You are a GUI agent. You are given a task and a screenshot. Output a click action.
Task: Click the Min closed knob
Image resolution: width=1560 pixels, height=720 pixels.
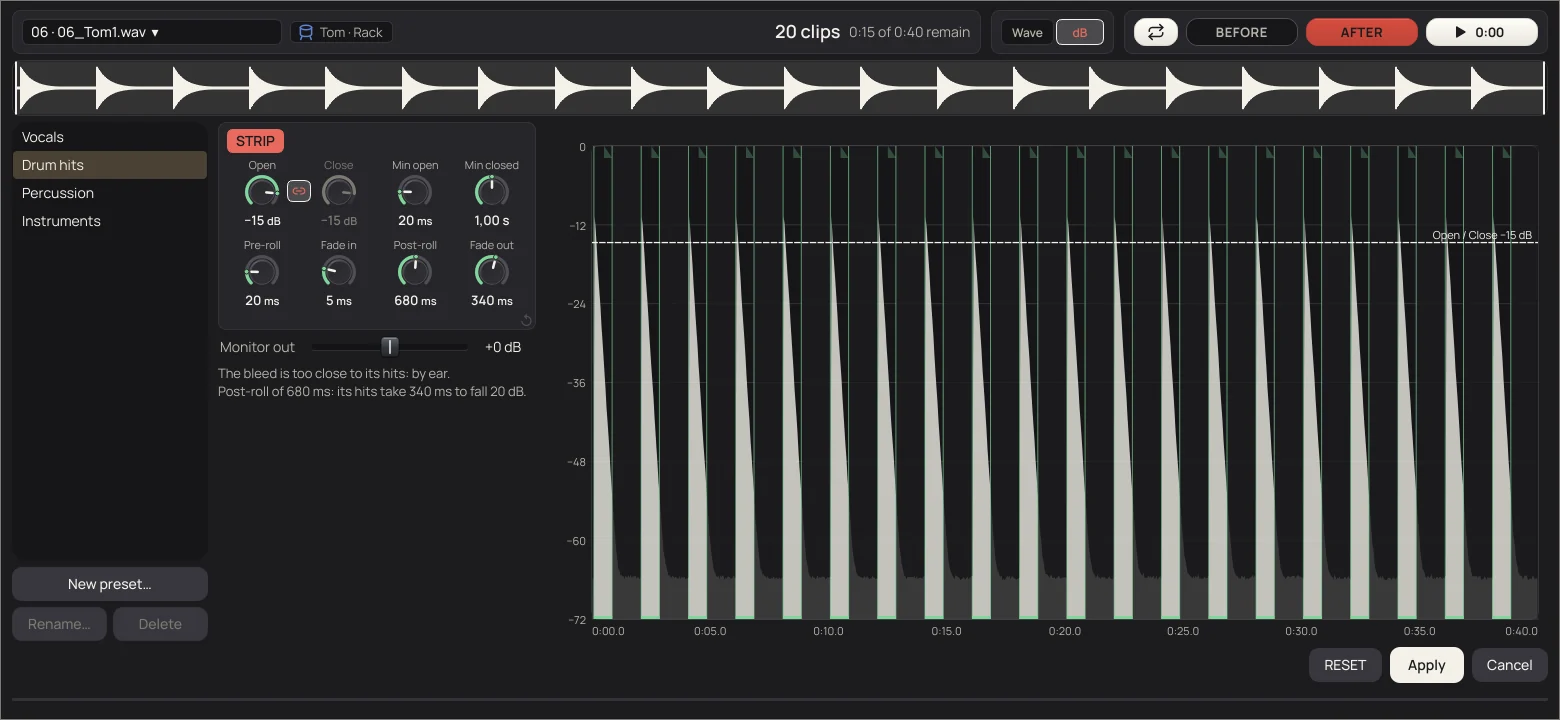491,191
